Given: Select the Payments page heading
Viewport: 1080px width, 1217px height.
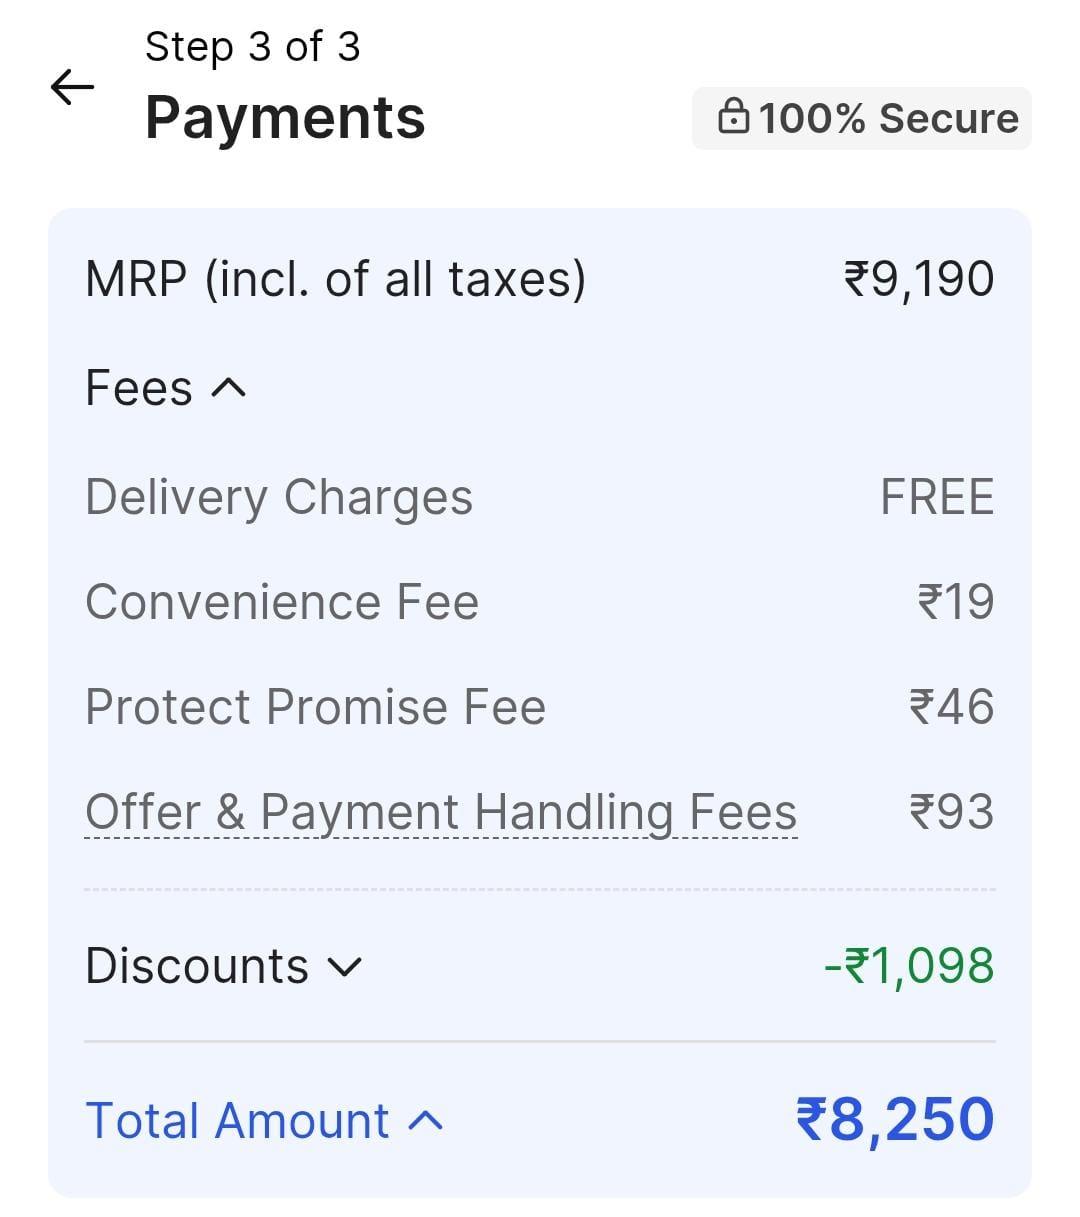Looking at the screenshot, I should 285,117.
